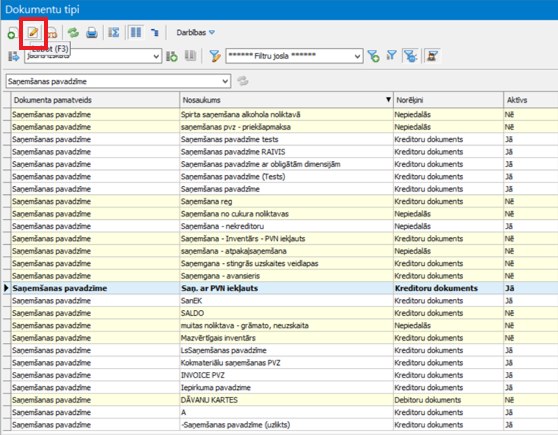
Task: Select the SALDO row in the list
Action: coord(280,313)
